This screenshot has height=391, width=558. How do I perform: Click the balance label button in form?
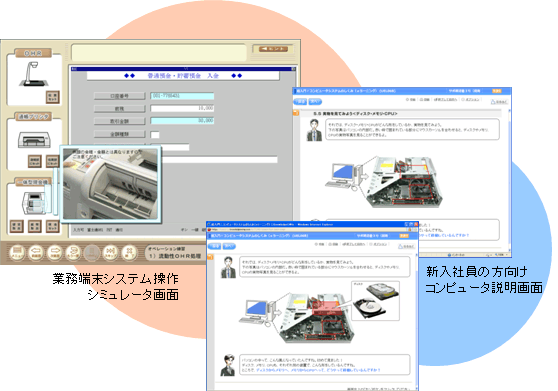coord(120,109)
